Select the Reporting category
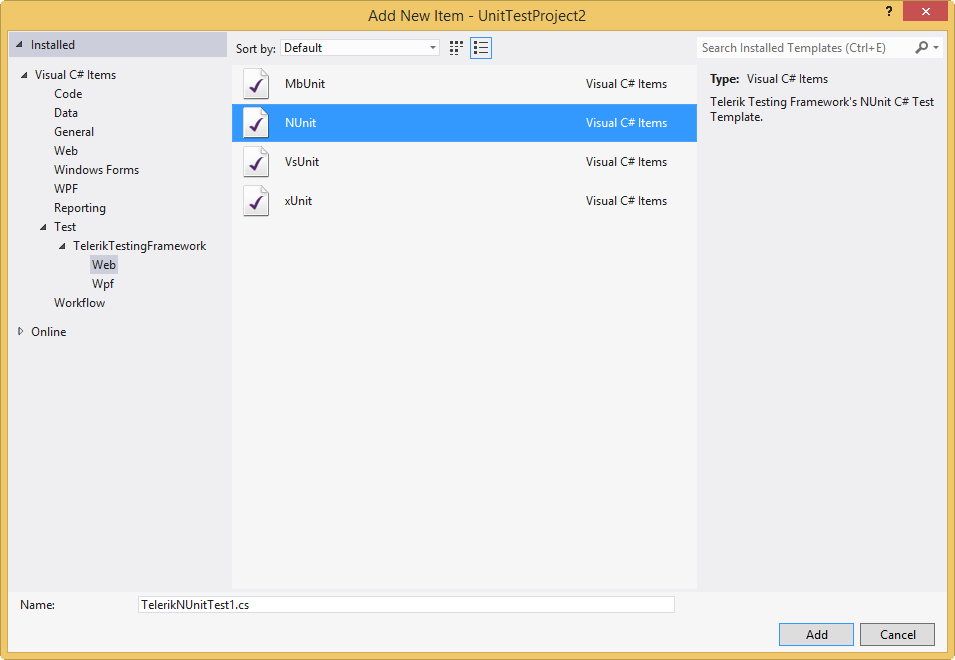The height and width of the screenshot is (660, 955). tap(80, 208)
